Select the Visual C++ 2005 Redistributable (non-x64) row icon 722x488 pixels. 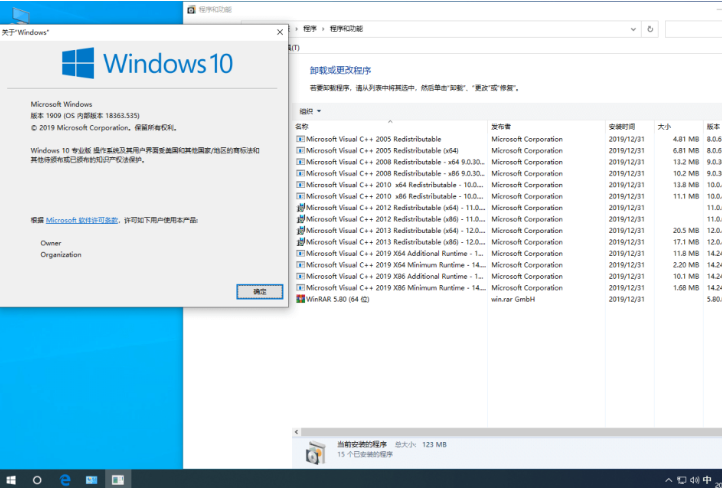(300, 139)
